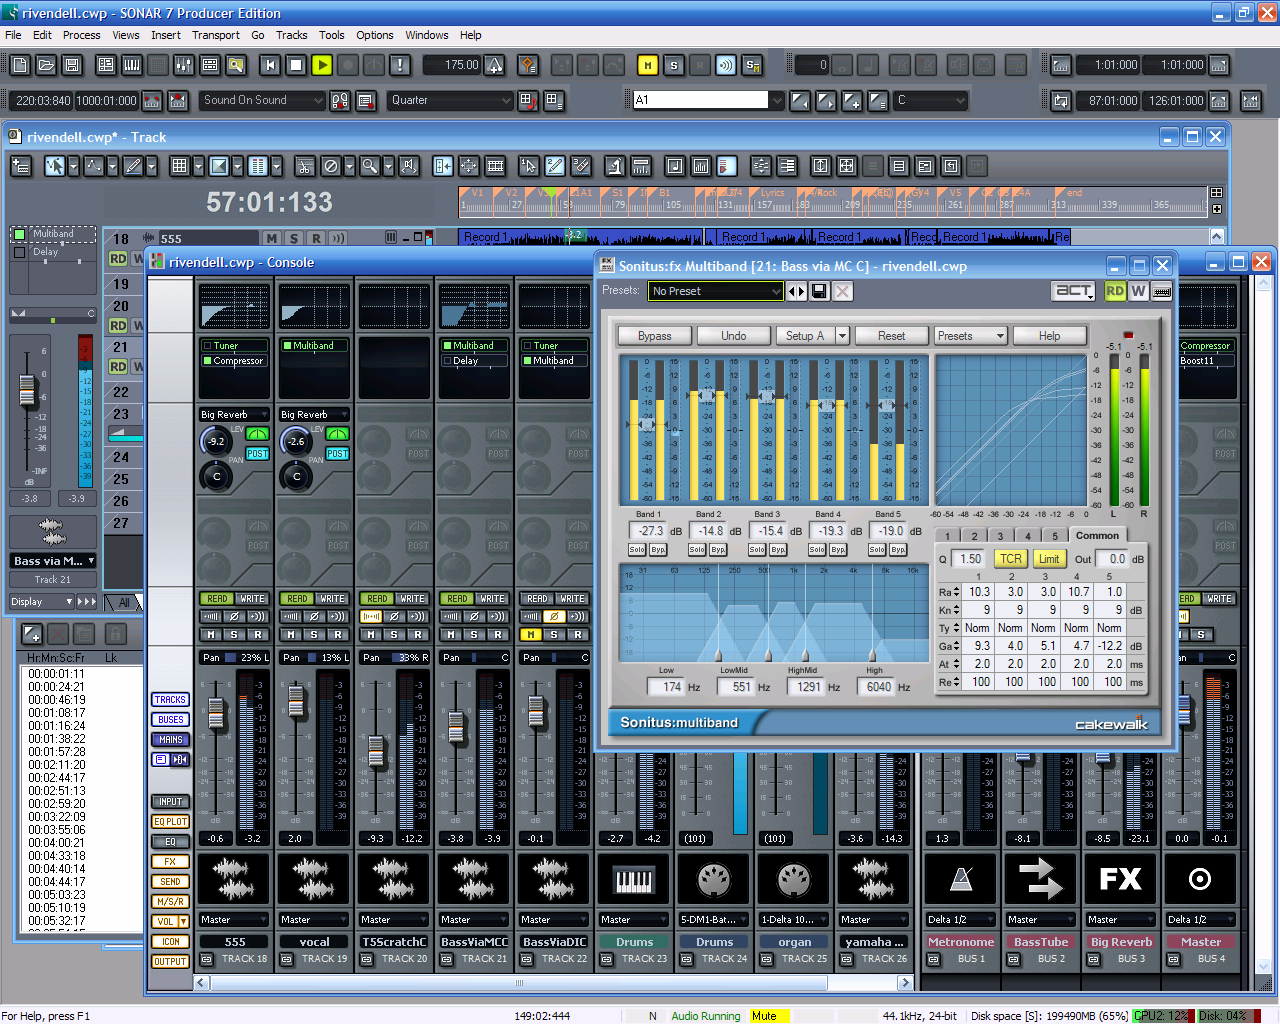Open Tracks menu

click(291, 35)
